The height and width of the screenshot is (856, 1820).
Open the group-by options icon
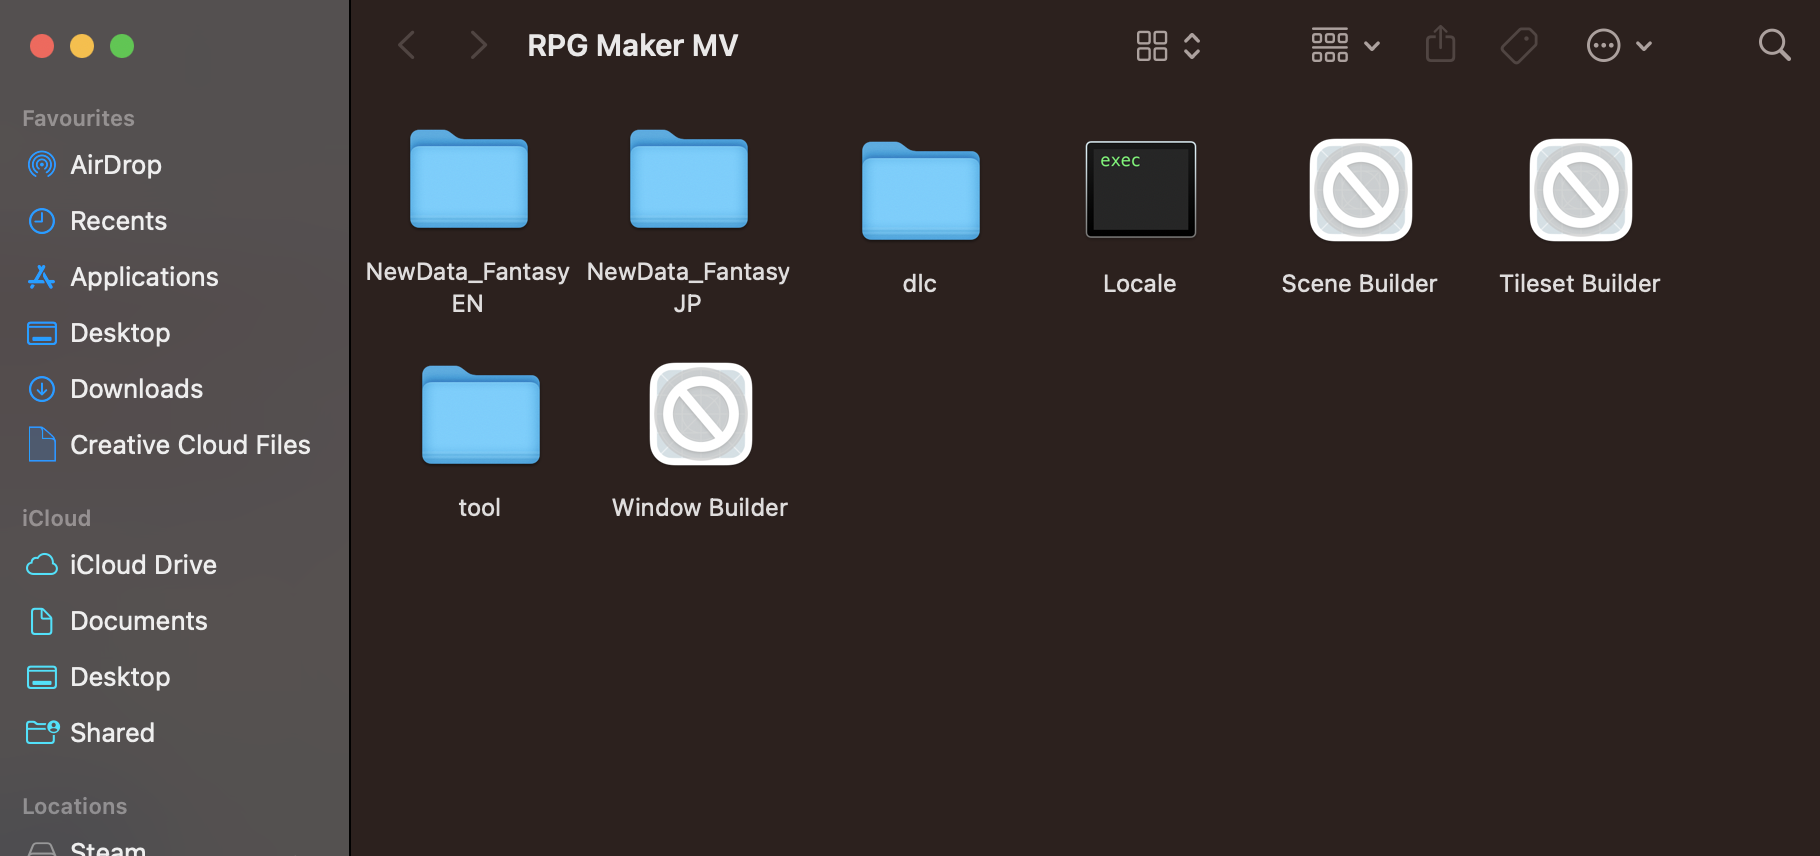pyautogui.click(x=1330, y=45)
